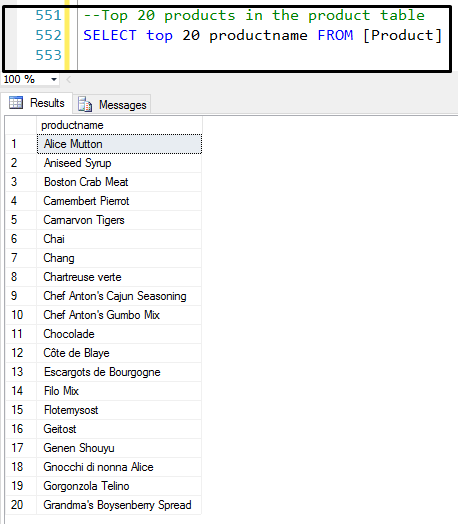Click line number 551 in the margin
Image resolution: width=458 pixels, height=524 pixels.
(x=49, y=15)
